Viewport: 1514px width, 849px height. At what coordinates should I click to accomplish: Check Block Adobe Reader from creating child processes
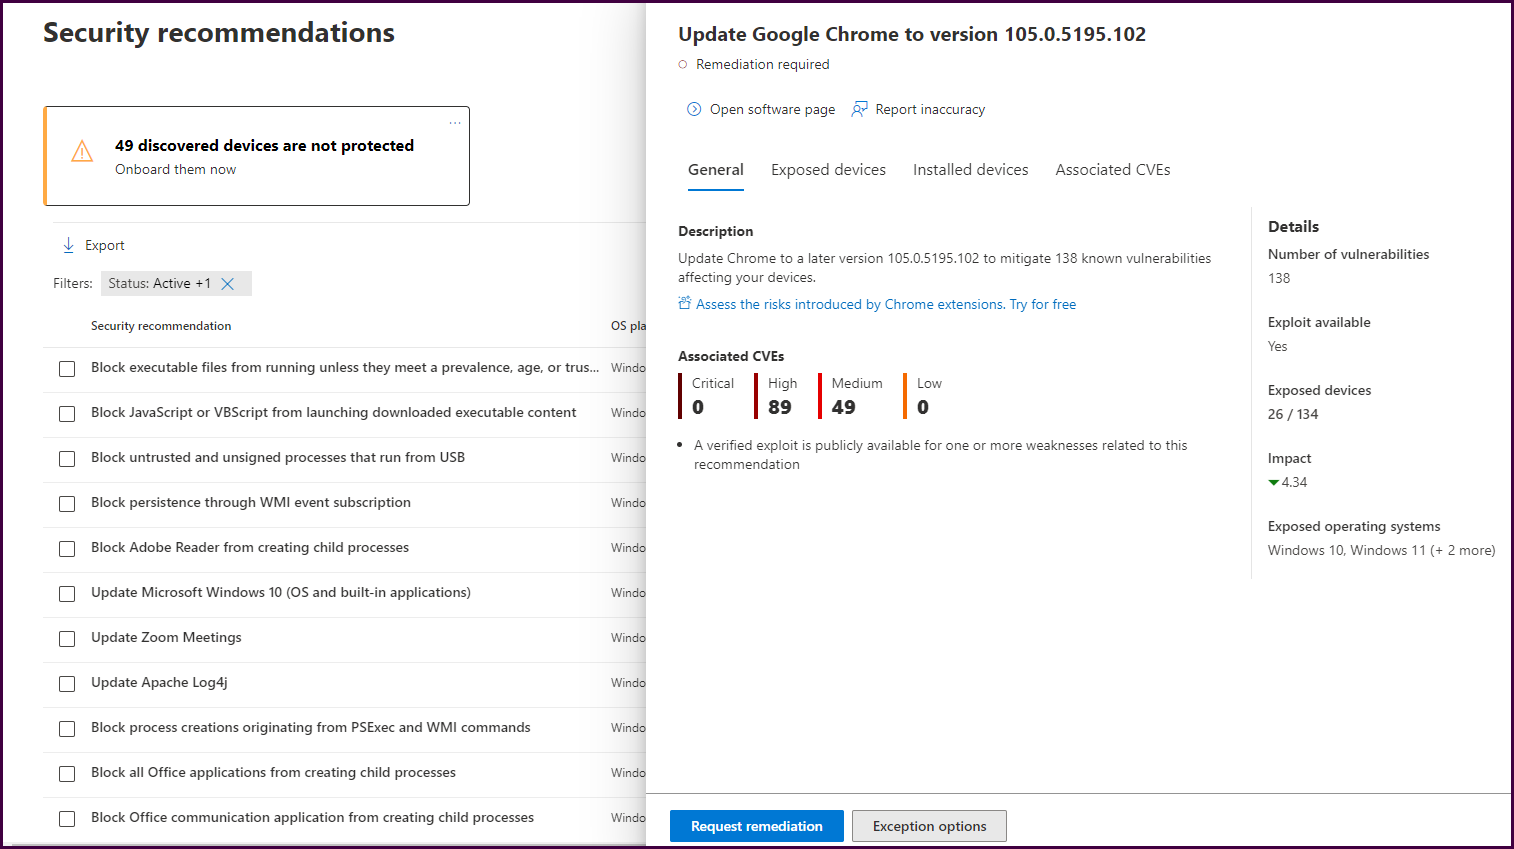pos(66,548)
